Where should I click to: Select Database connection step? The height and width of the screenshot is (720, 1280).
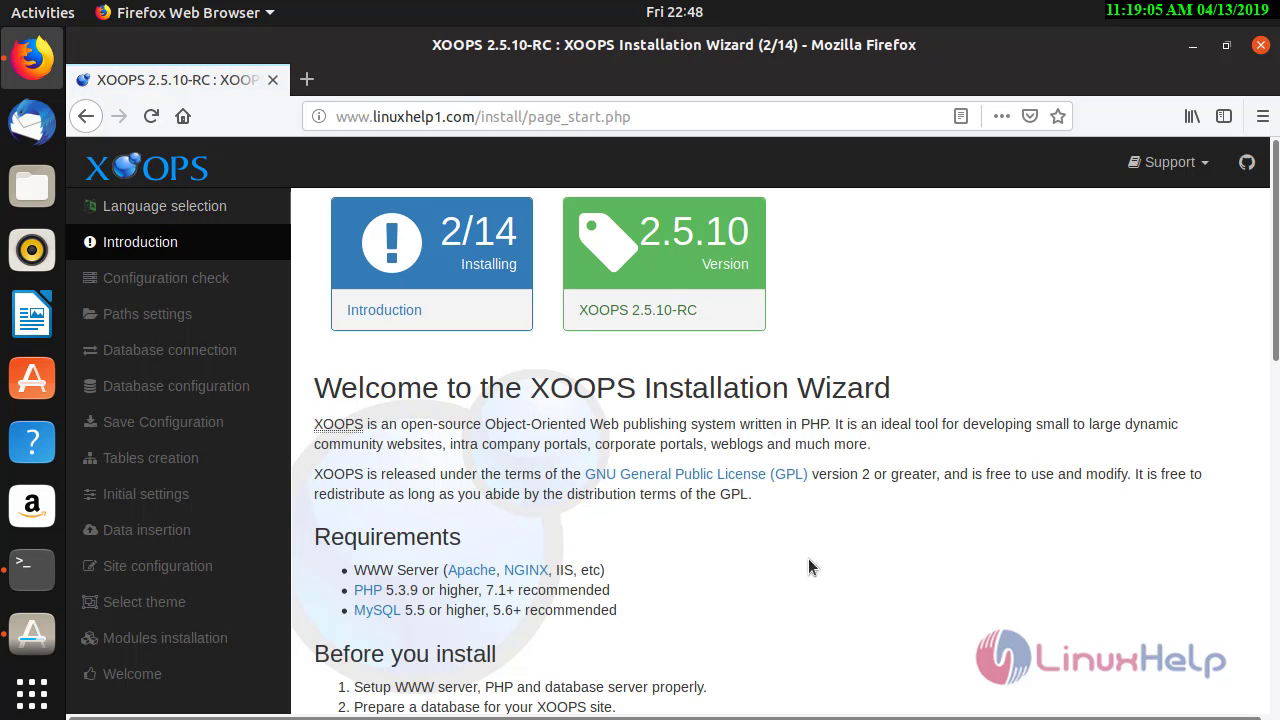tap(178, 350)
